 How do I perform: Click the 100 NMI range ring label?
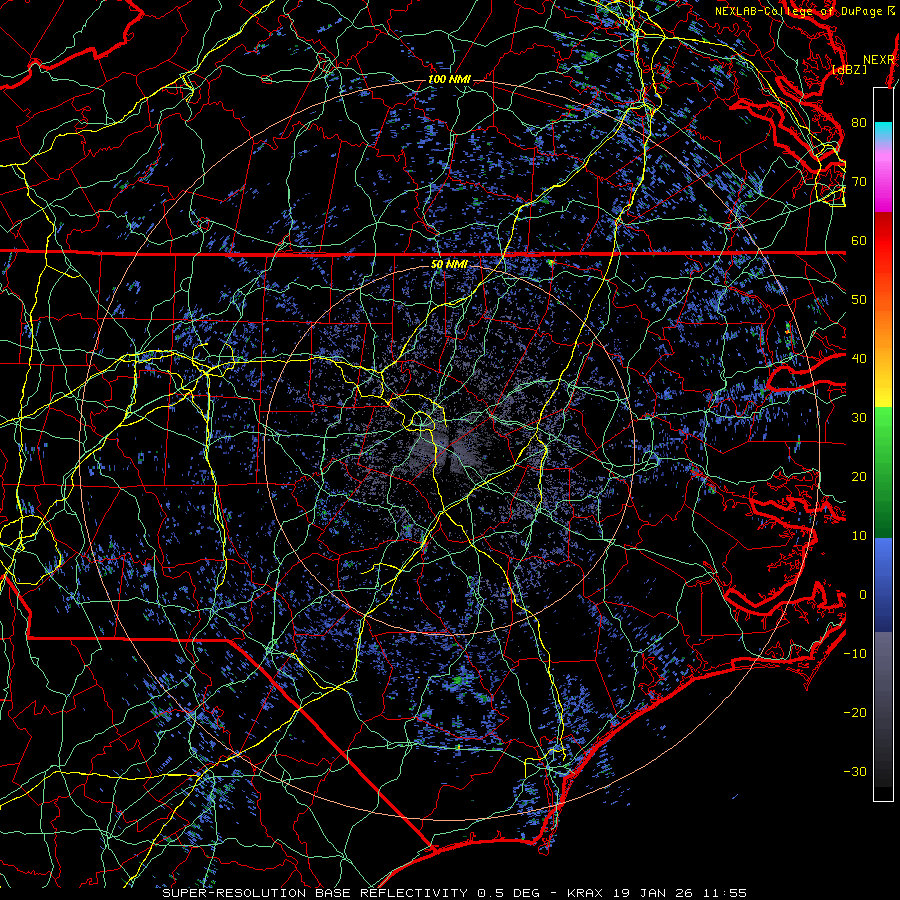point(449,79)
